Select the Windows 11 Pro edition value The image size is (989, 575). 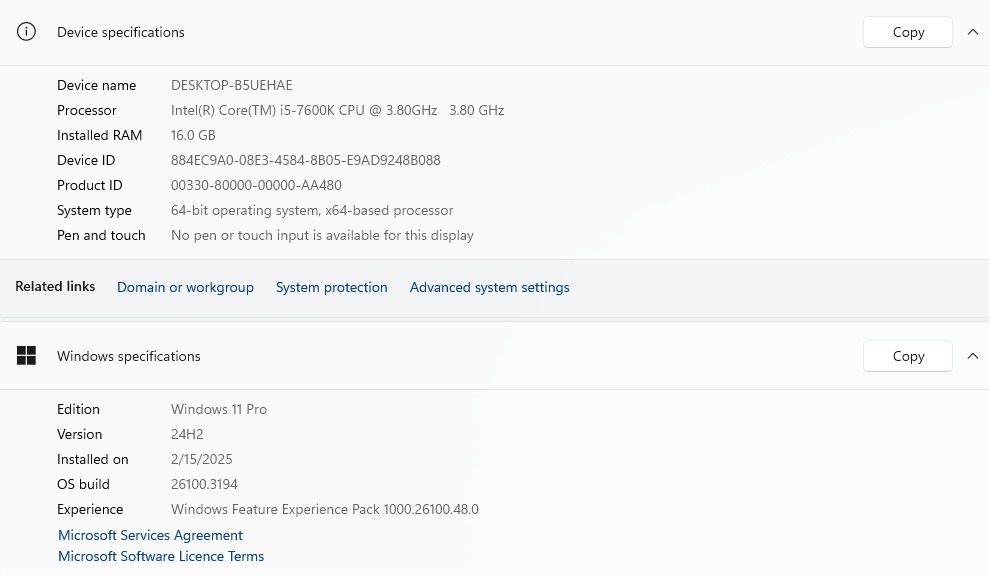[x=219, y=409]
